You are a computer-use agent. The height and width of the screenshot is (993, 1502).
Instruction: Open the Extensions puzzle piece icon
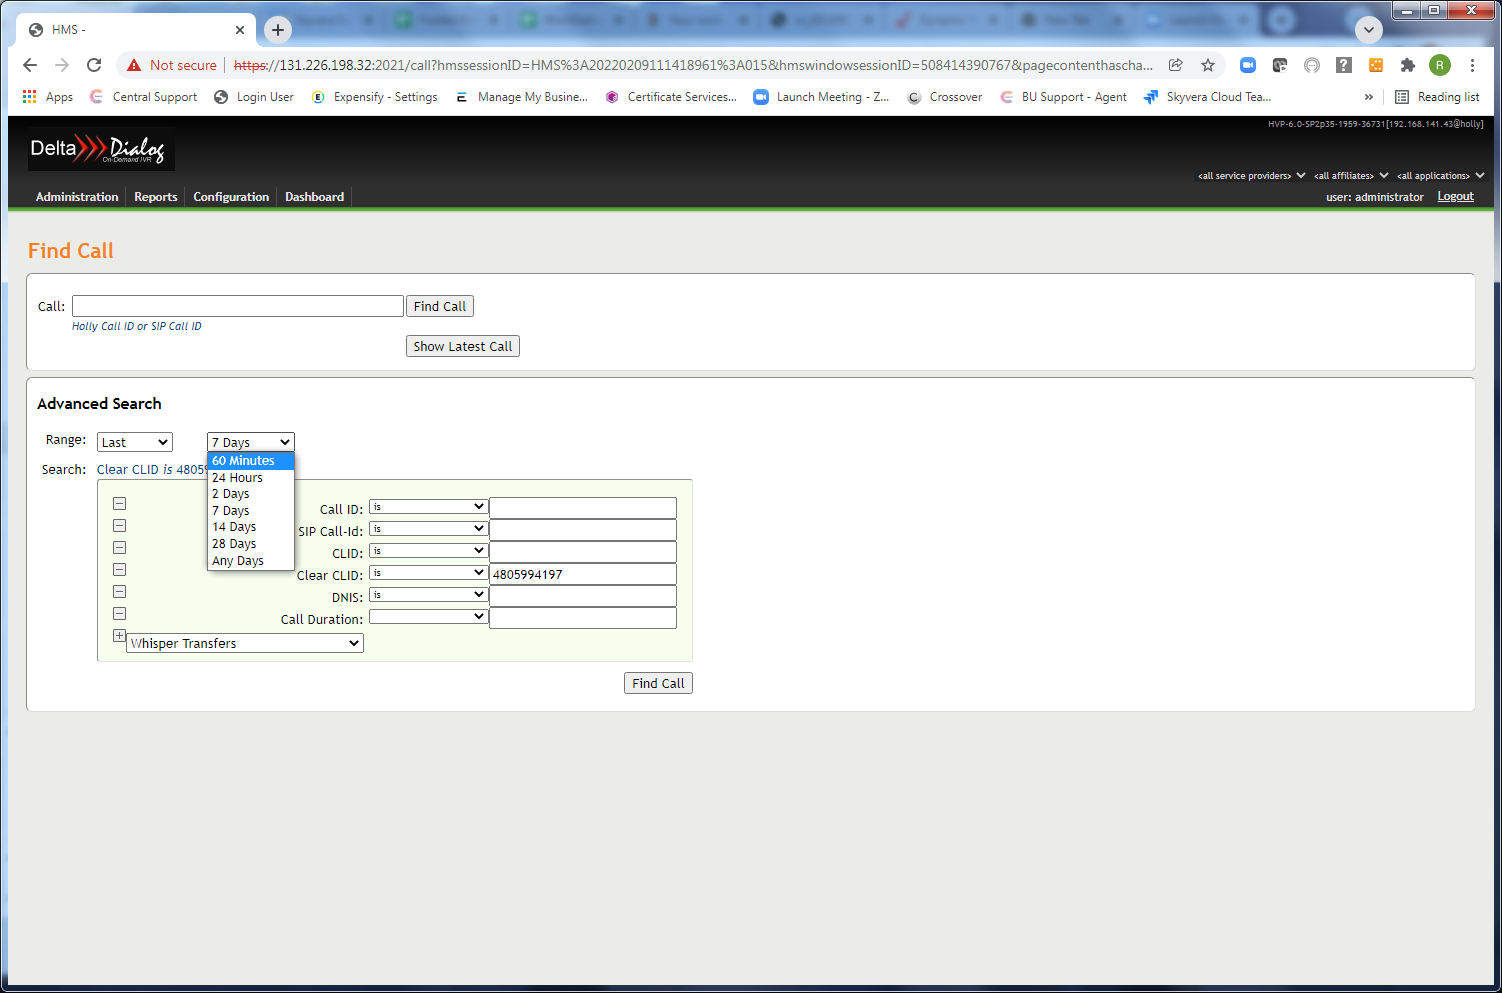click(x=1408, y=65)
